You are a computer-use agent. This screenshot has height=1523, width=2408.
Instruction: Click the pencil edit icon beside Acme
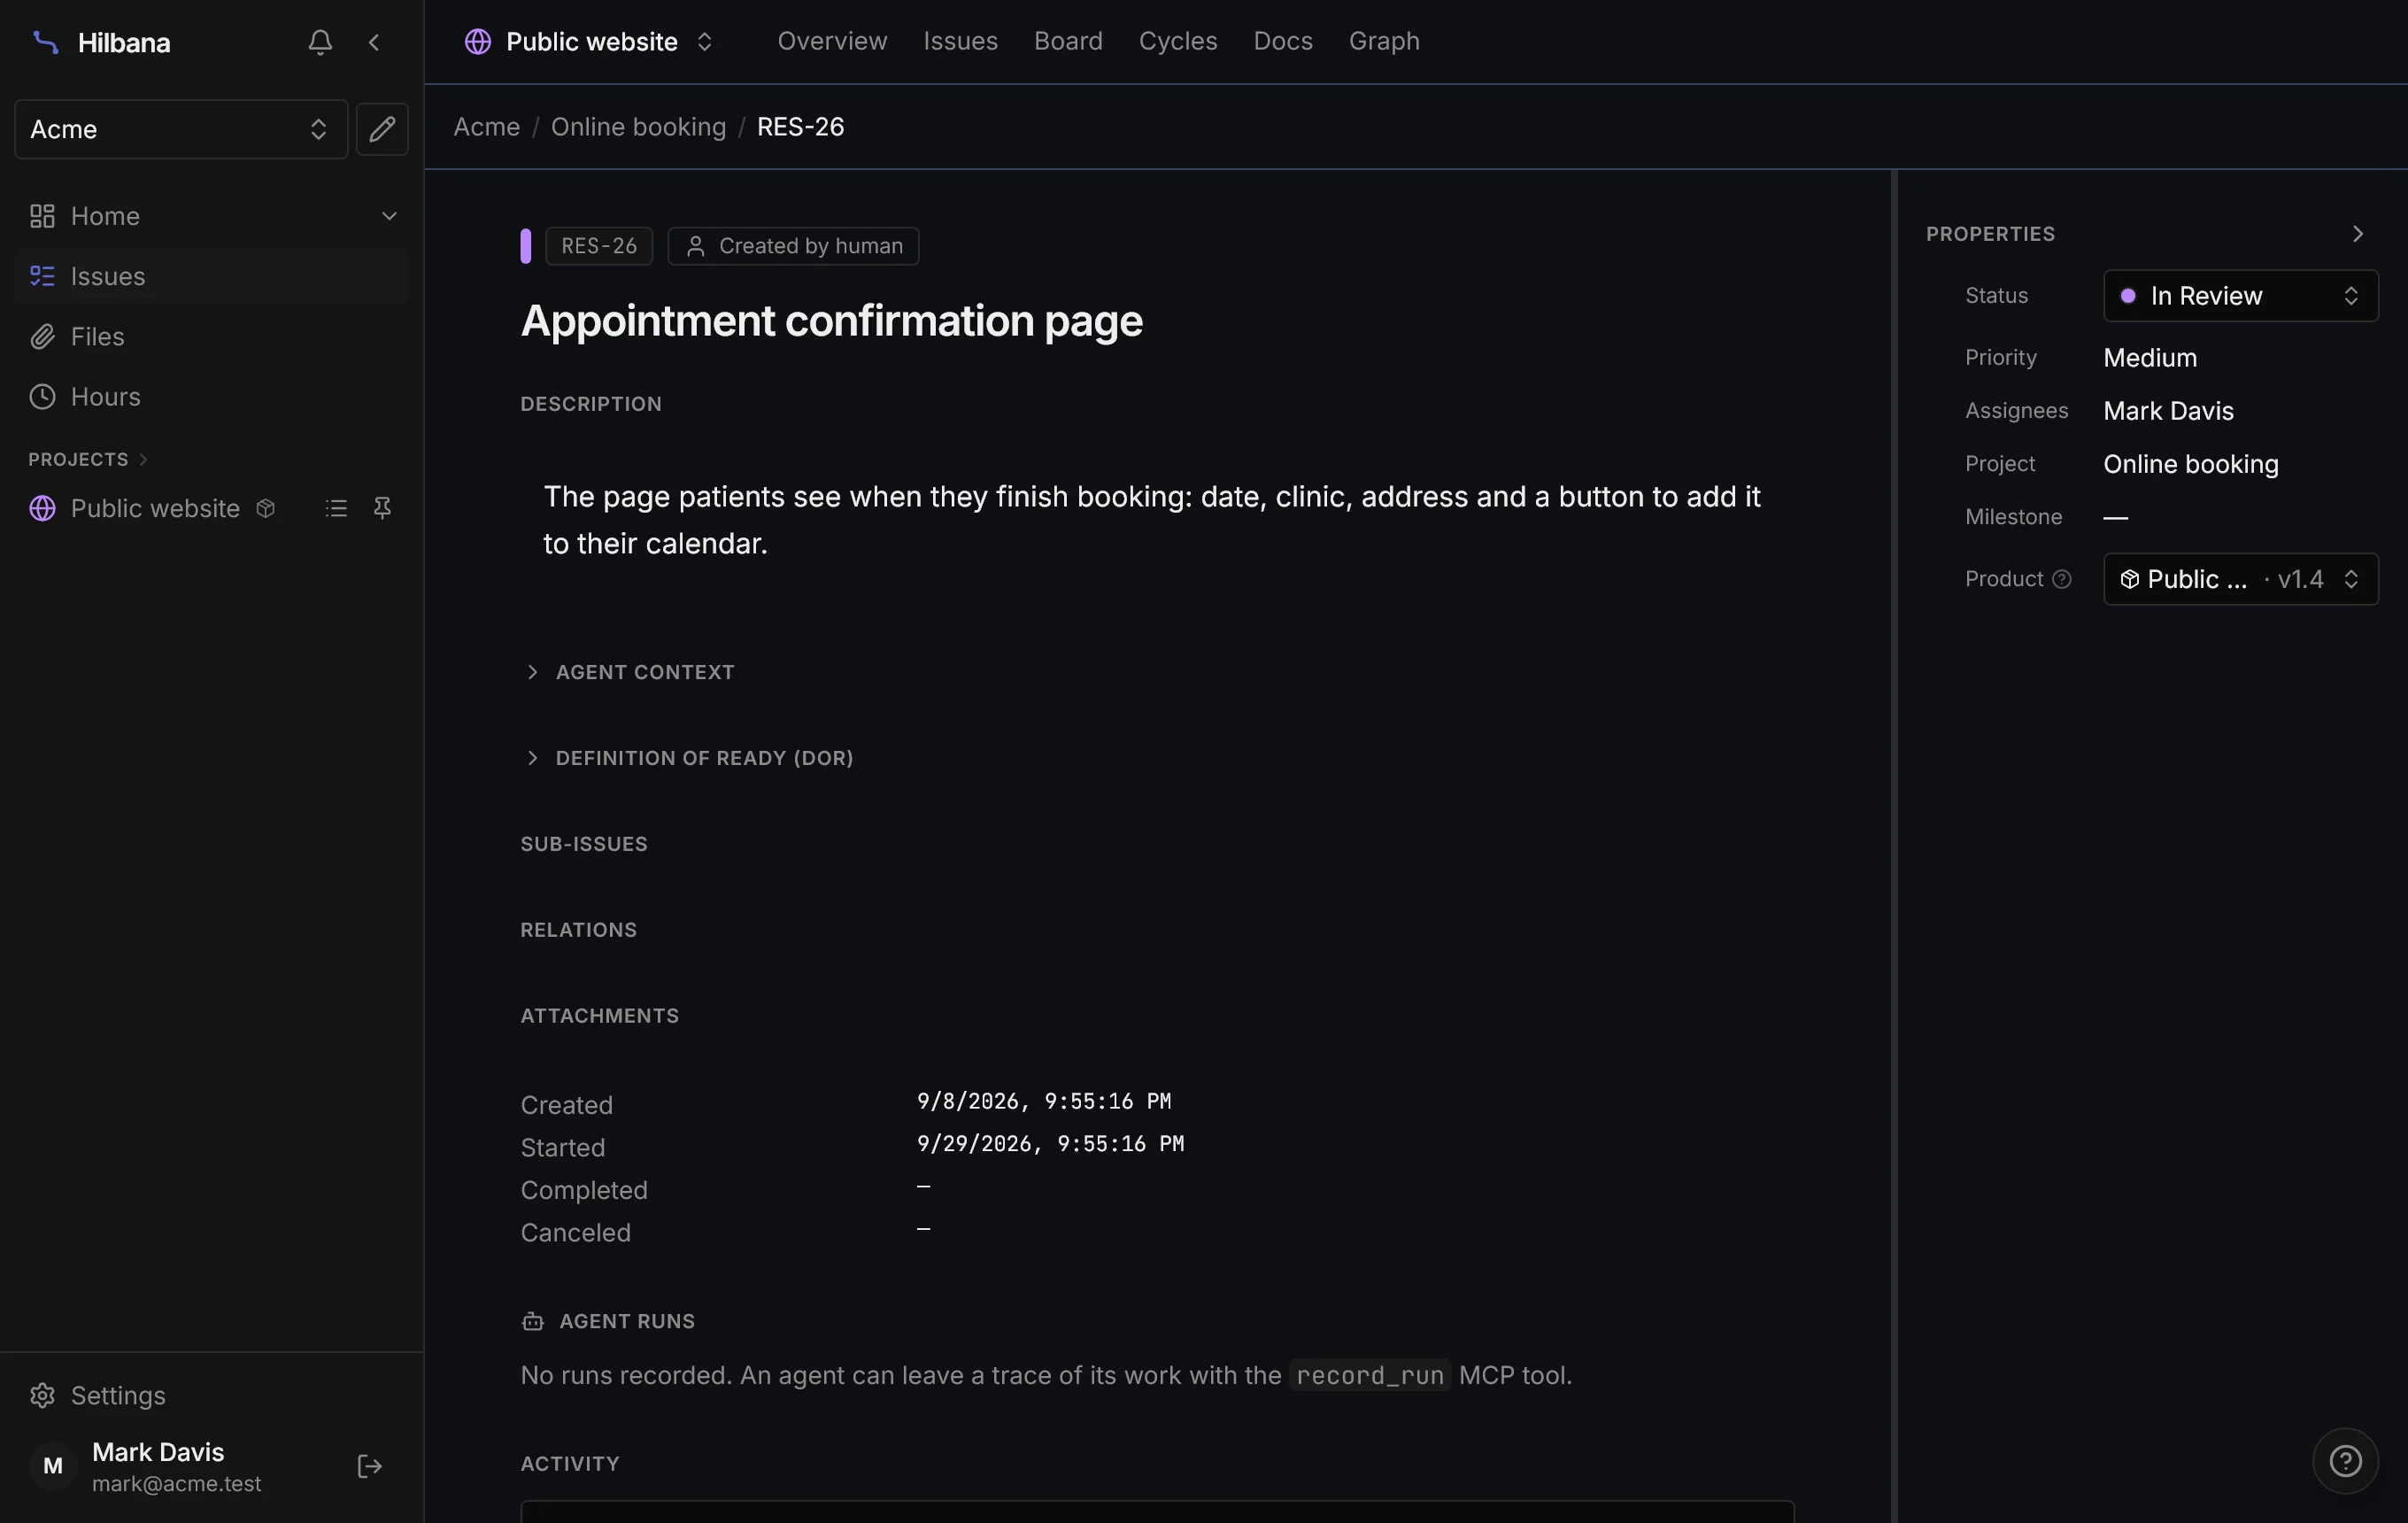382,129
